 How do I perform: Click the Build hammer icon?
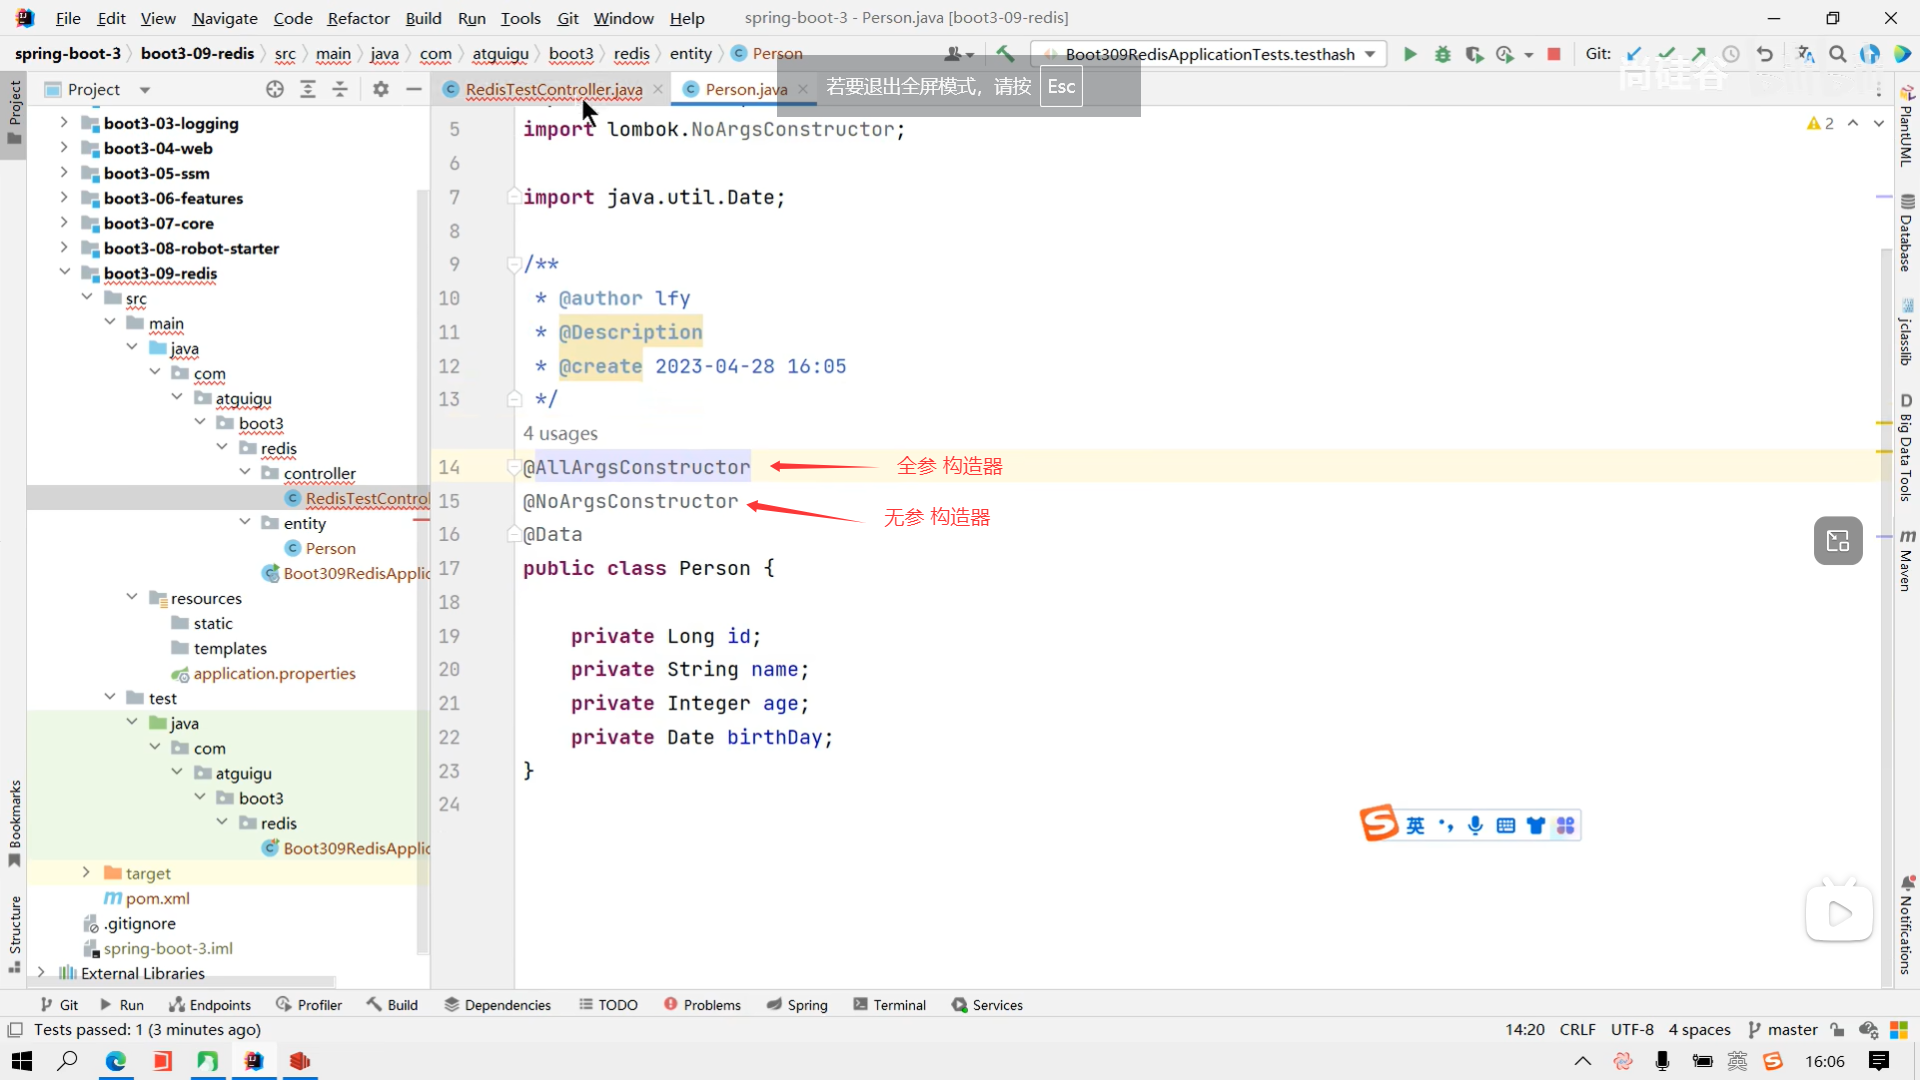1005,54
